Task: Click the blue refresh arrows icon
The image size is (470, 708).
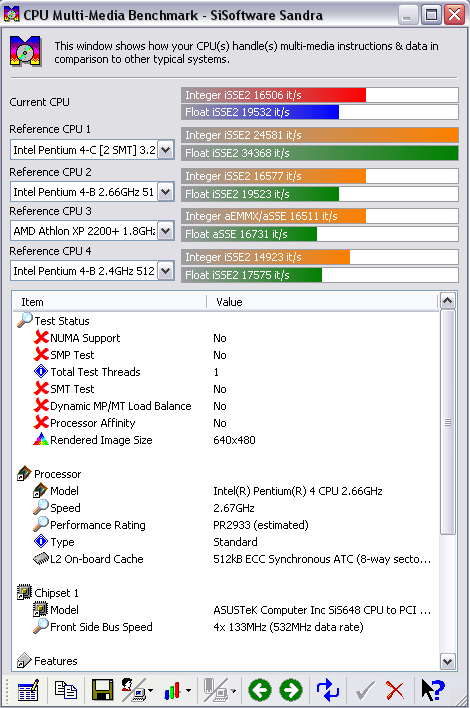Action: (328, 690)
